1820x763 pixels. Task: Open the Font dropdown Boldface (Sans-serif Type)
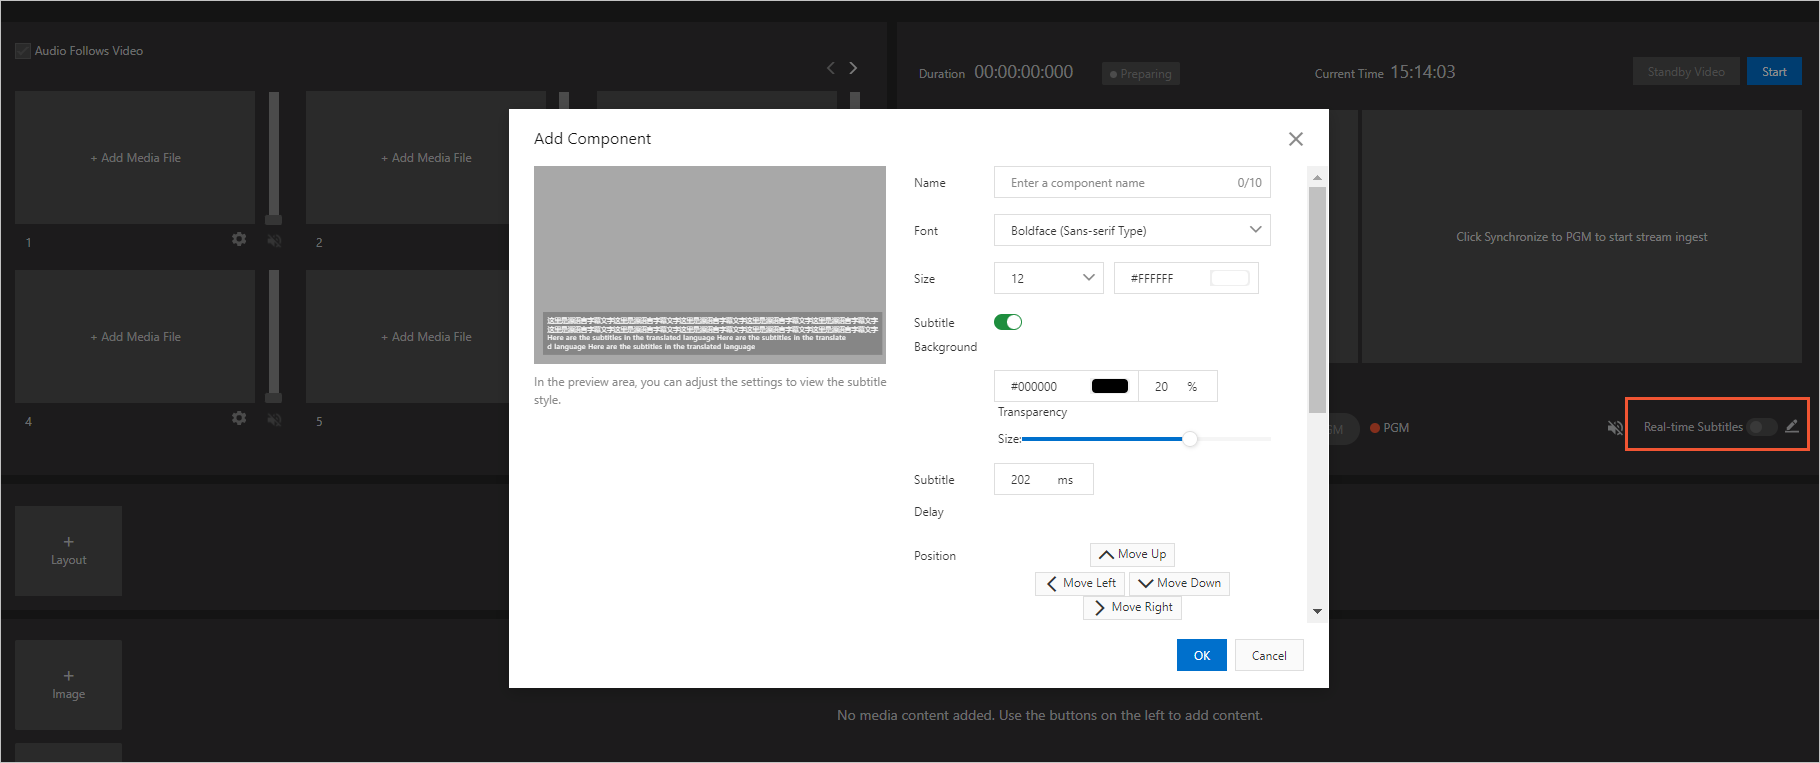[1132, 231]
